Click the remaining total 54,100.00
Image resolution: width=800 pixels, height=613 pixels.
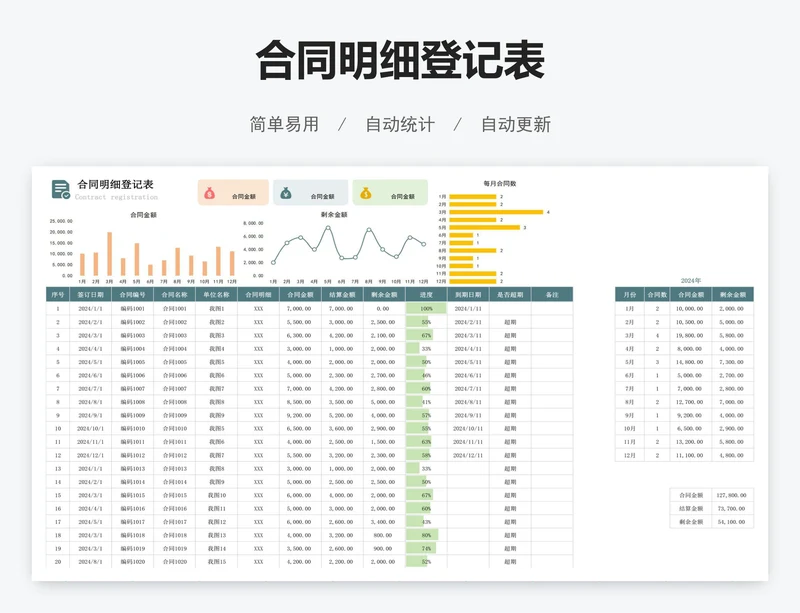[732, 522]
